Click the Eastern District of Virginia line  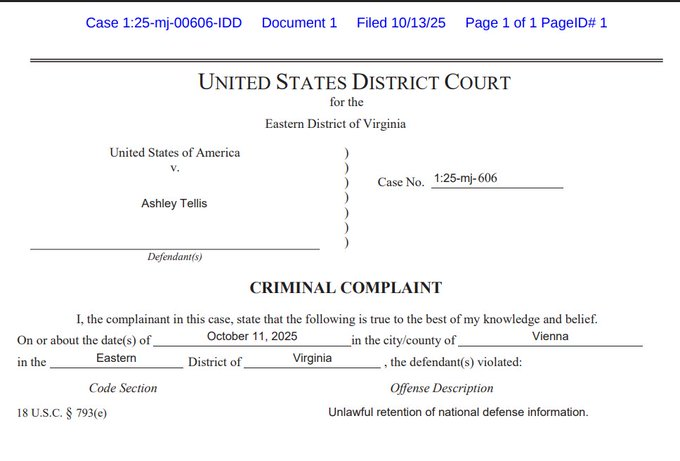335,124
